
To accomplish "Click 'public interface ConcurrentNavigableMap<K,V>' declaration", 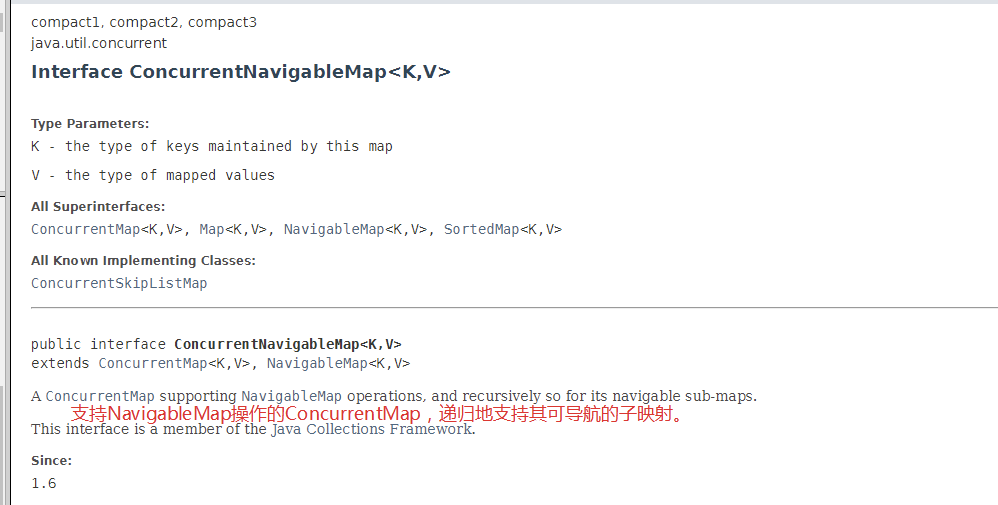I will tap(216, 345).
